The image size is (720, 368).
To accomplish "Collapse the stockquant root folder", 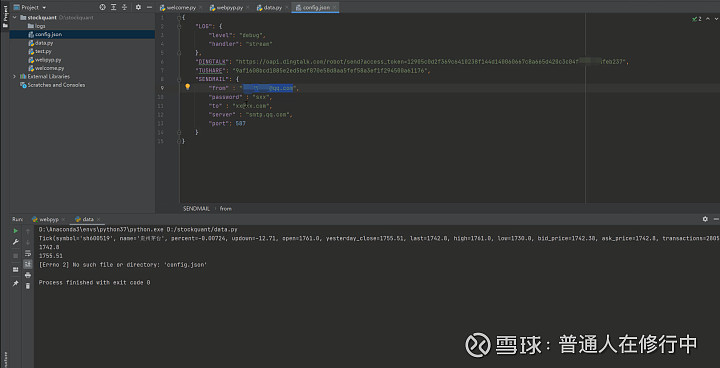I will (15, 17).
